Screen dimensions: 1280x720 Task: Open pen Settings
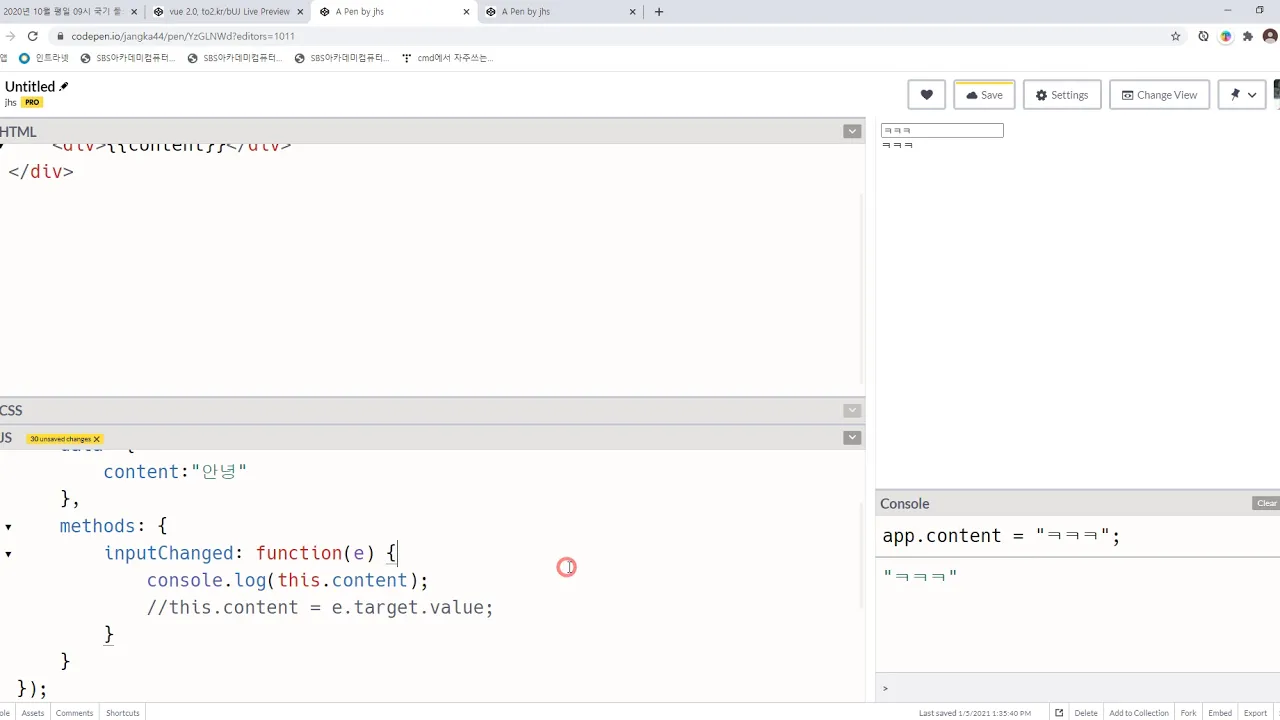tap(1062, 95)
